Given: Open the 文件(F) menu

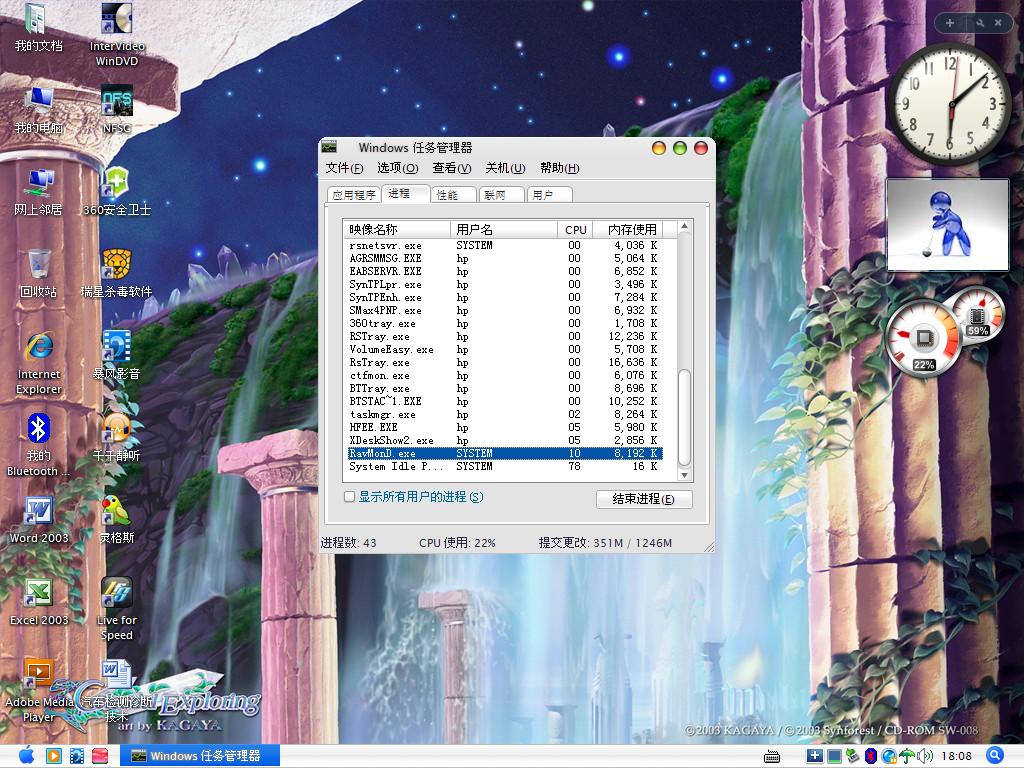Looking at the screenshot, I should tap(344, 168).
